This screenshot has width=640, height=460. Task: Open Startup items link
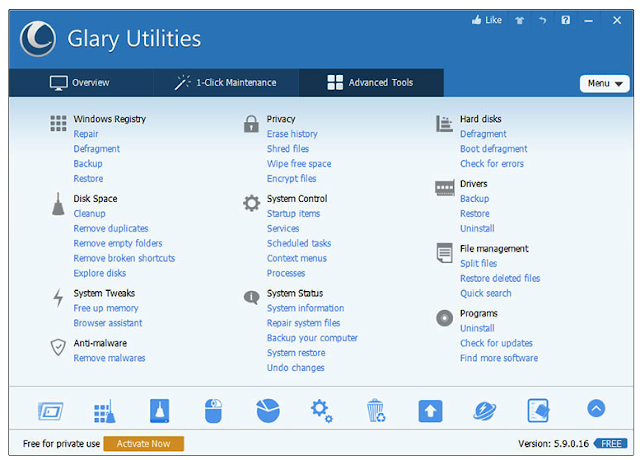tap(293, 213)
